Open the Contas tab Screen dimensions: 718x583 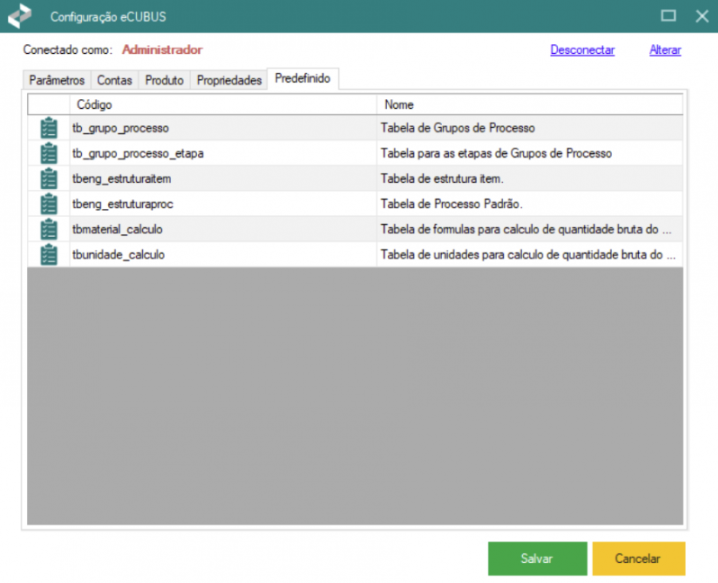[x=114, y=80]
